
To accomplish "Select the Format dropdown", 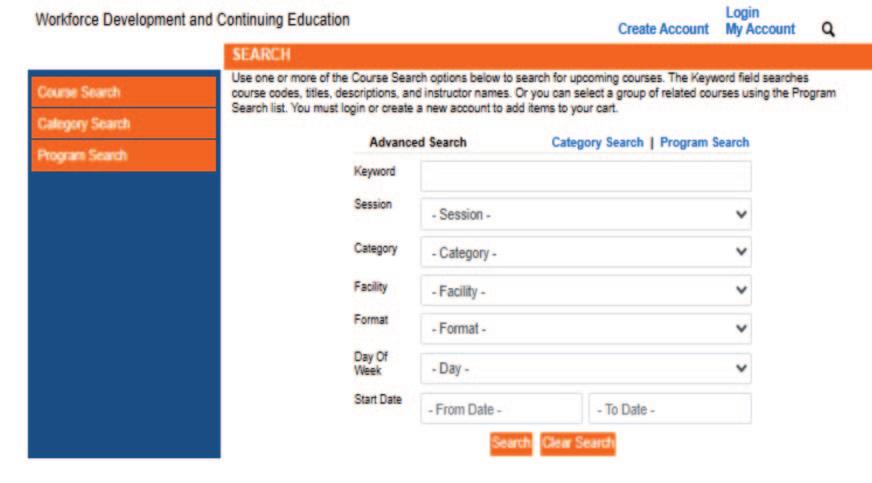I will pos(585,327).
